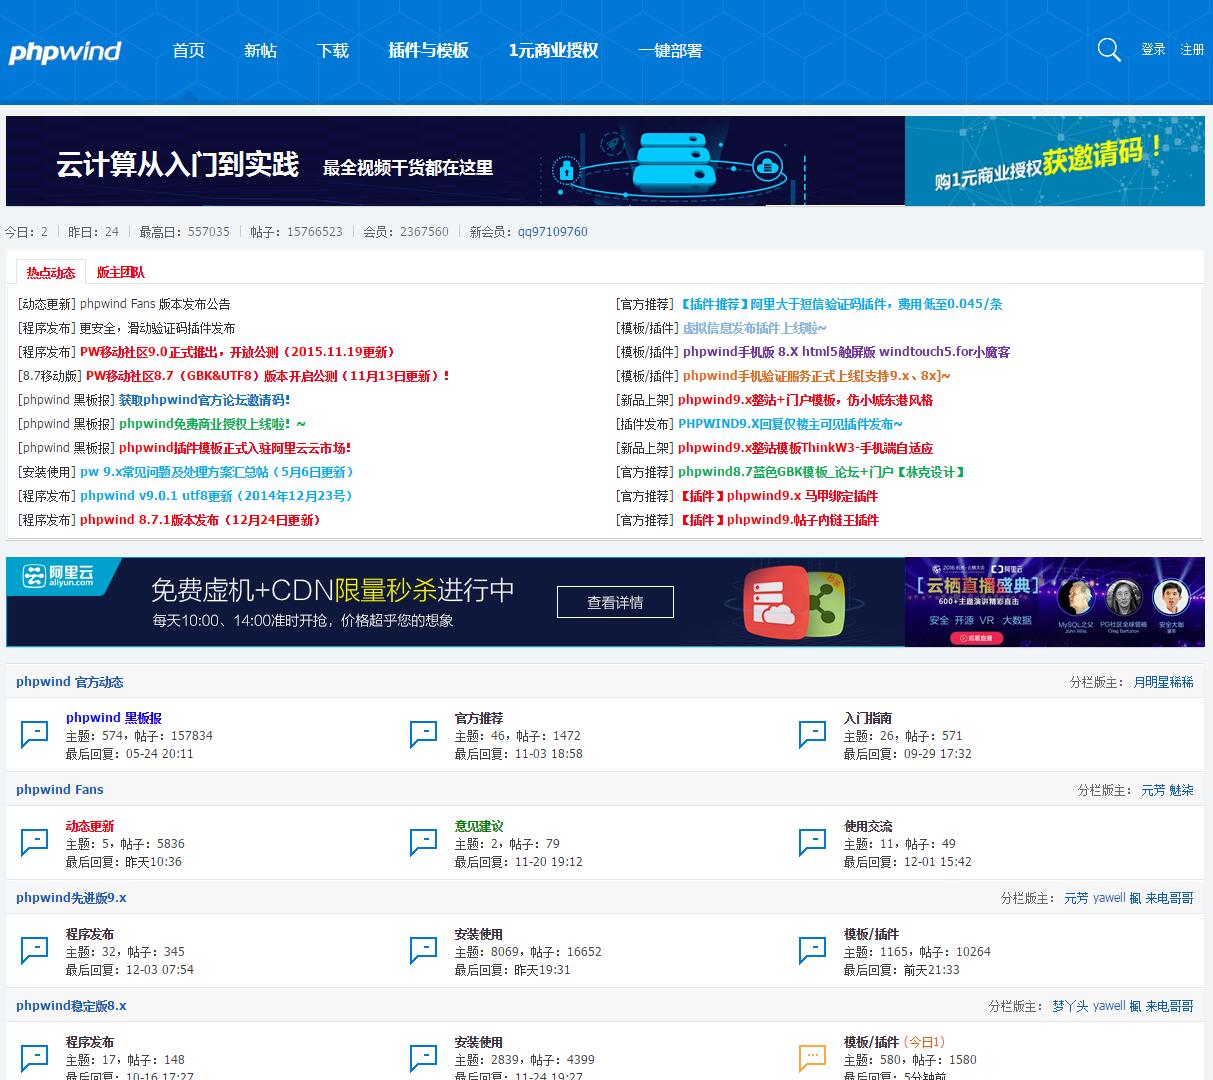Open the 云栖直播盛典 banner
This screenshot has width=1213, height=1080.
click(x=1055, y=602)
